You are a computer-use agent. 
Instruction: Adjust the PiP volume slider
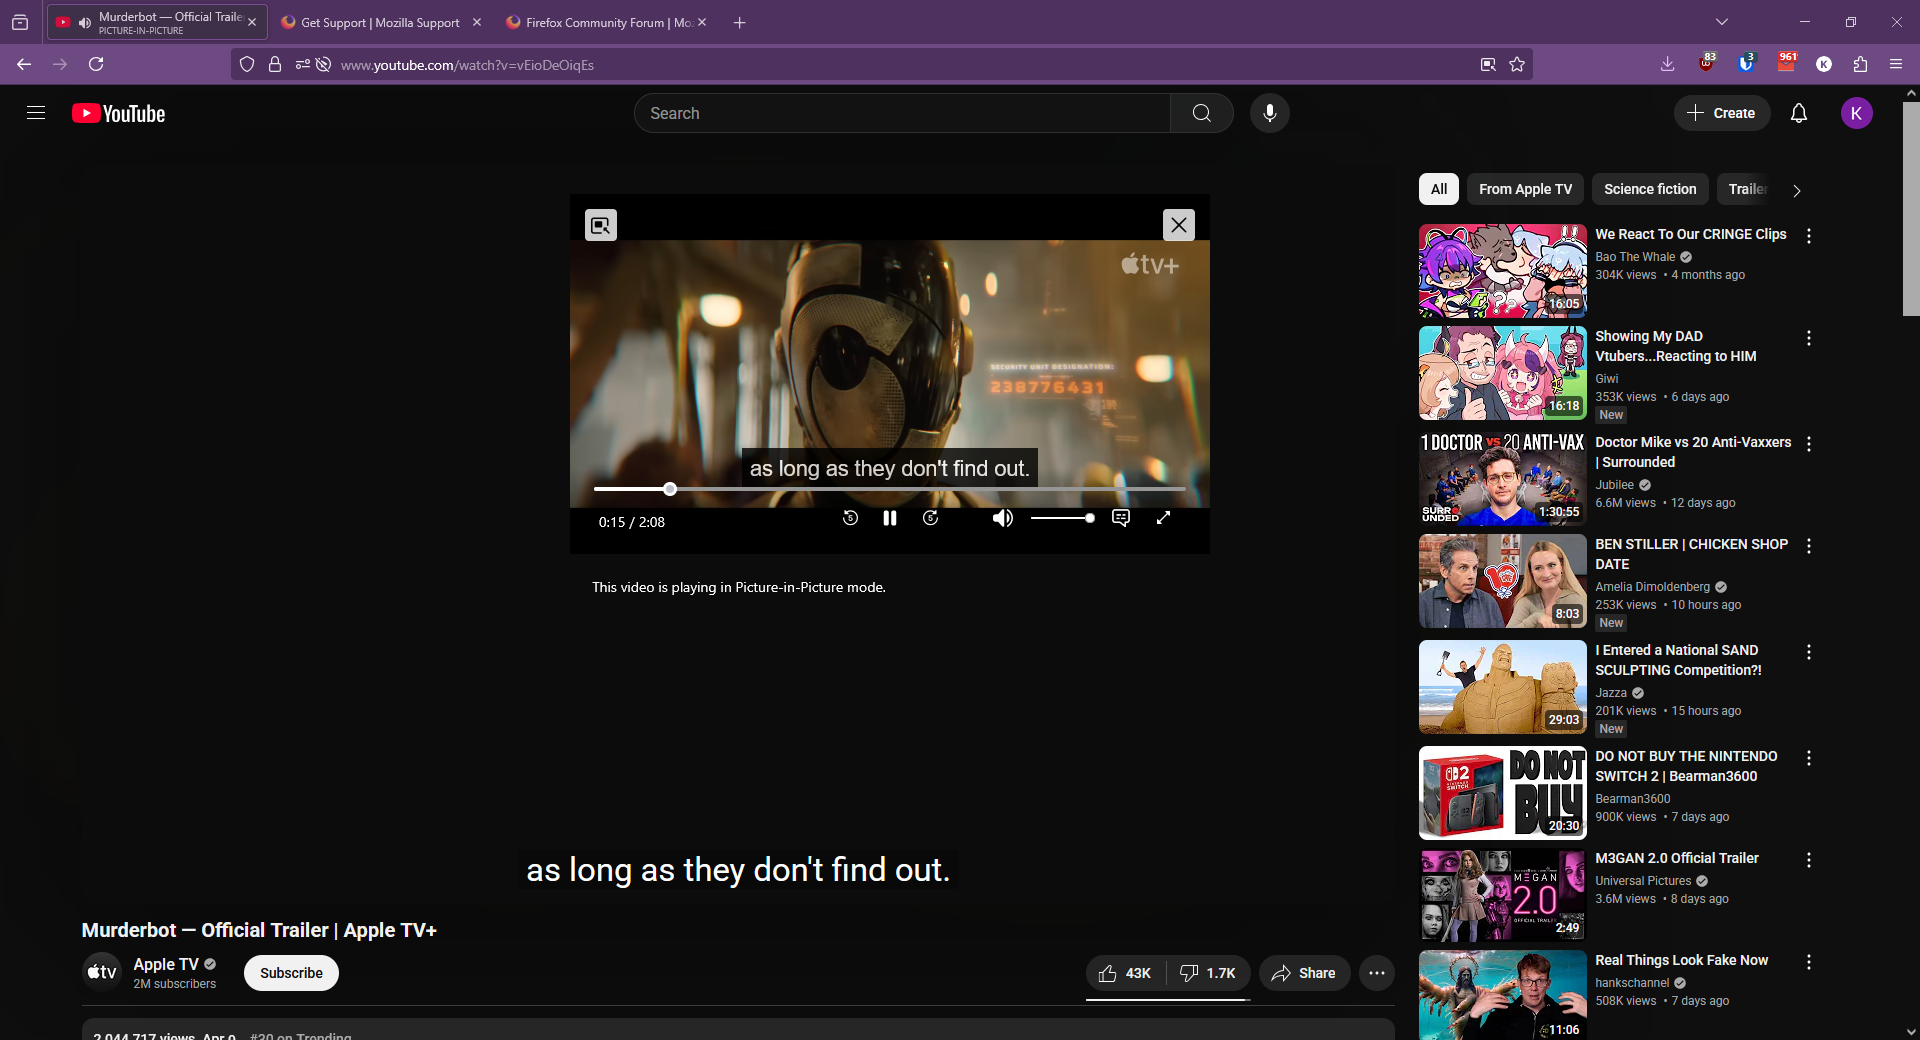[1062, 518]
